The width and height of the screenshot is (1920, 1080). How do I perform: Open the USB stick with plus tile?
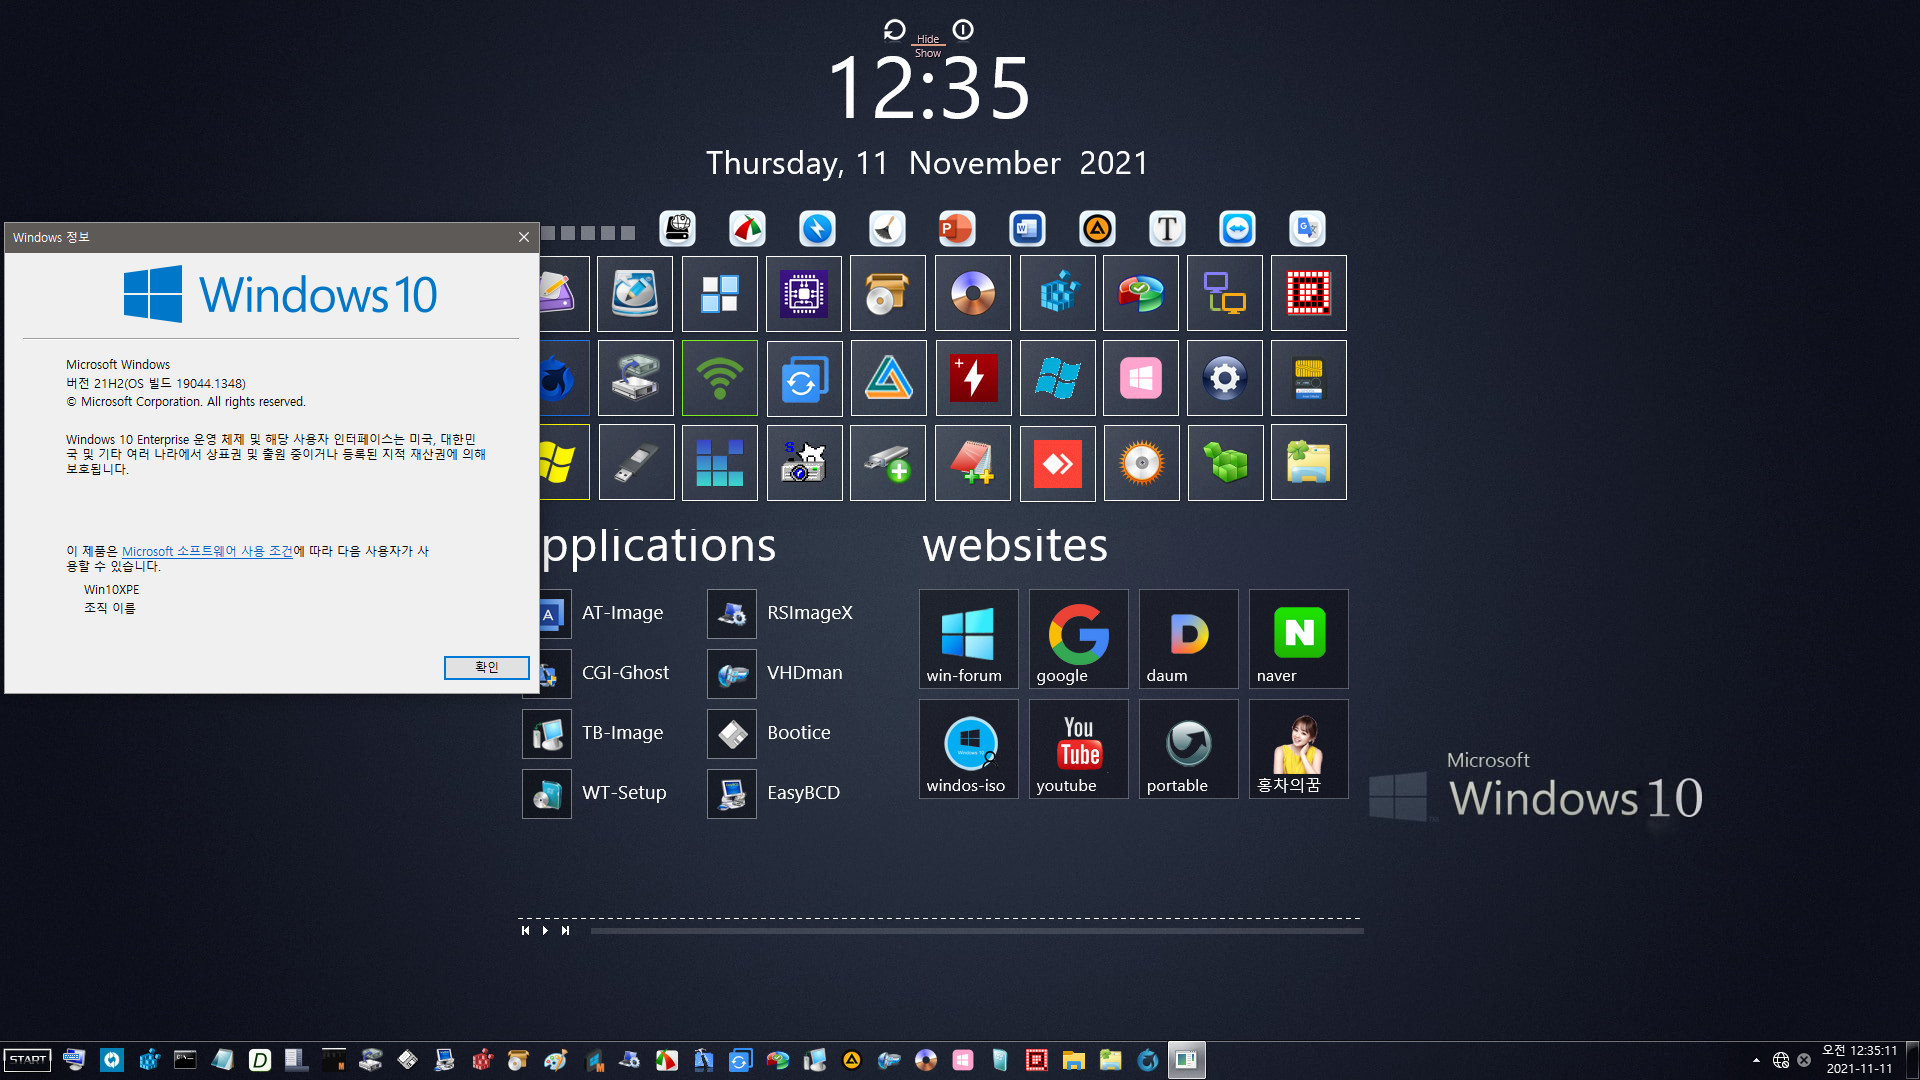point(888,463)
